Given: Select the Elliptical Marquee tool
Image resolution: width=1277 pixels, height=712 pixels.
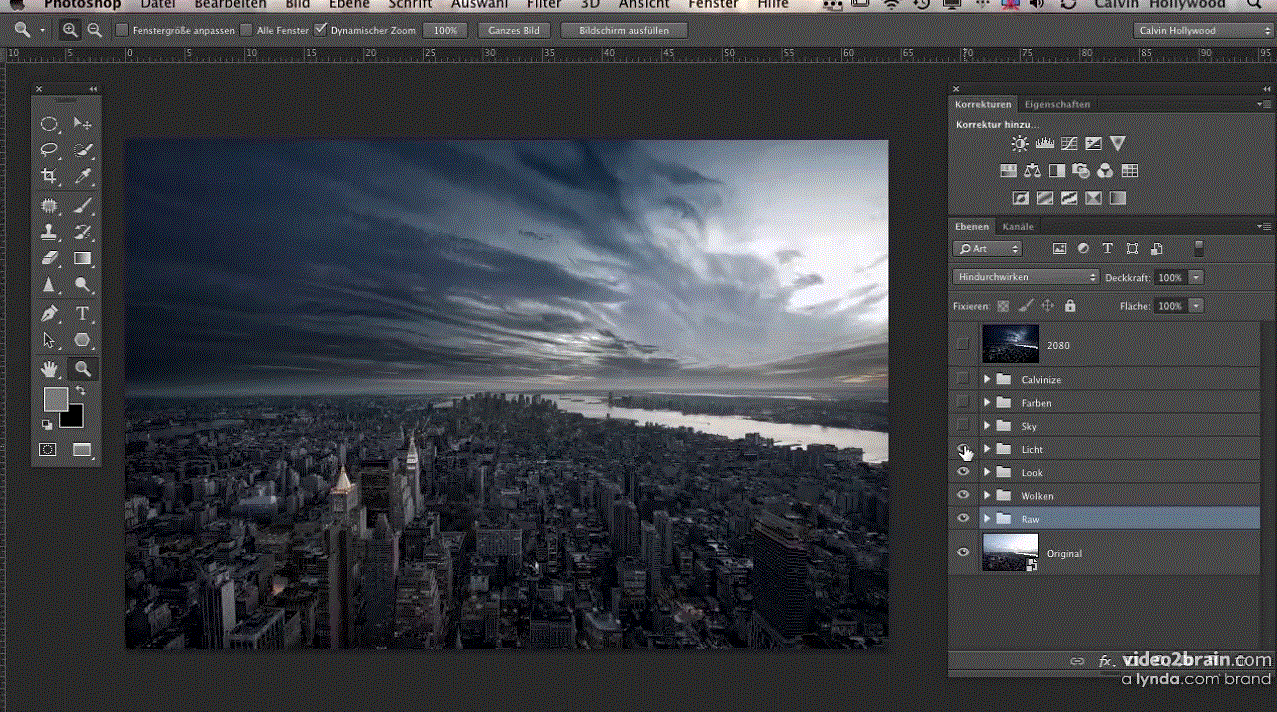Looking at the screenshot, I should 48,124.
